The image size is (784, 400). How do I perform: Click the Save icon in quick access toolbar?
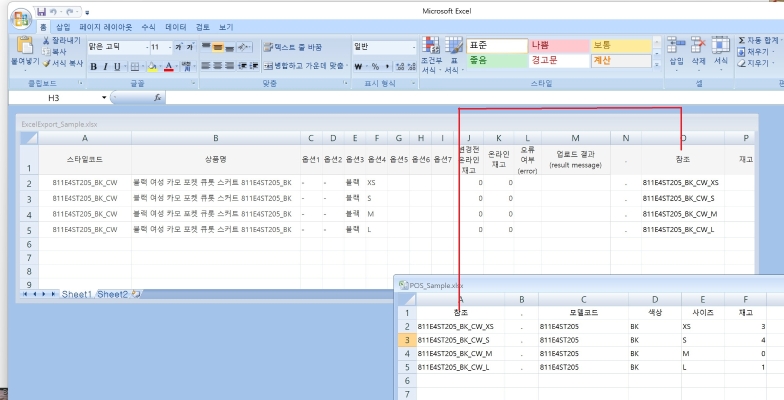pyautogui.click(x=41, y=11)
